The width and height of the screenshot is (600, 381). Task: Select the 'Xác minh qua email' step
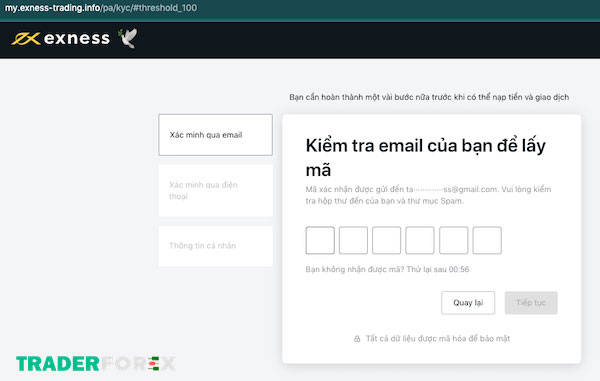(x=215, y=135)
